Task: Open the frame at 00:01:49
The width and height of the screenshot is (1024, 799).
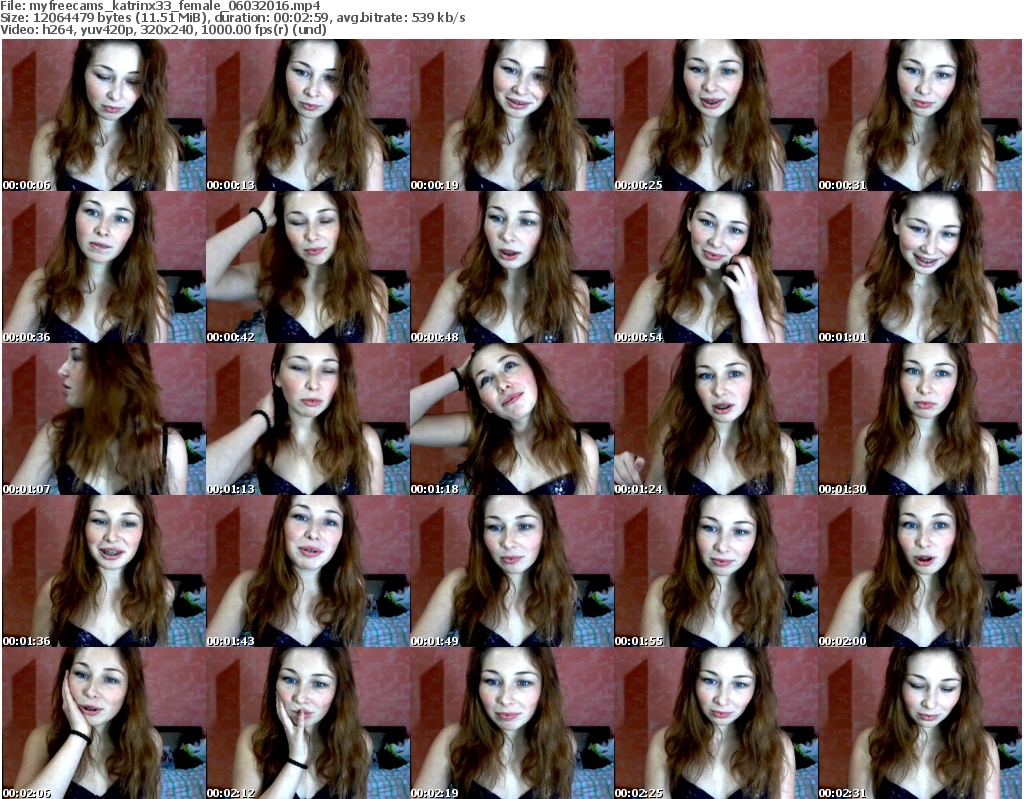Action: [x=511, y=571]
